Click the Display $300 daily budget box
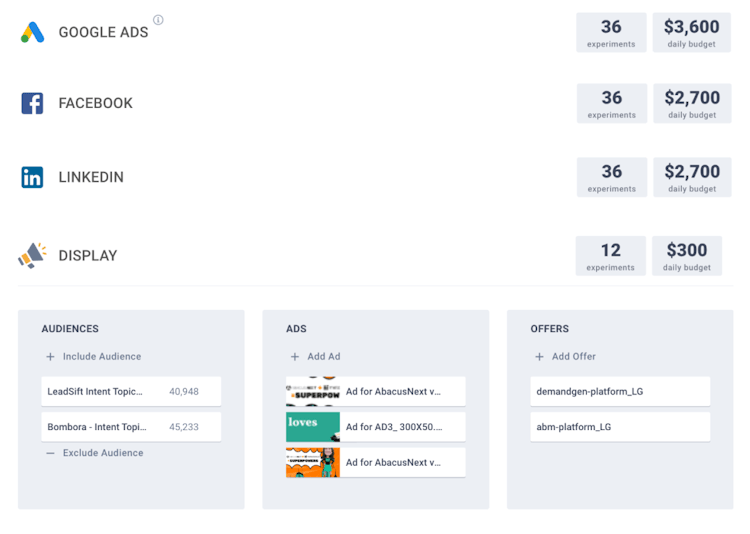The width and height of the screenshot is (750, 534). 686,256
